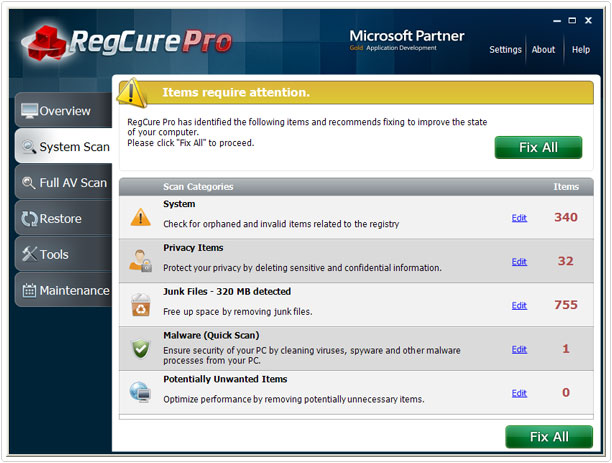Click the Items require attention banner text

[236, 92]
